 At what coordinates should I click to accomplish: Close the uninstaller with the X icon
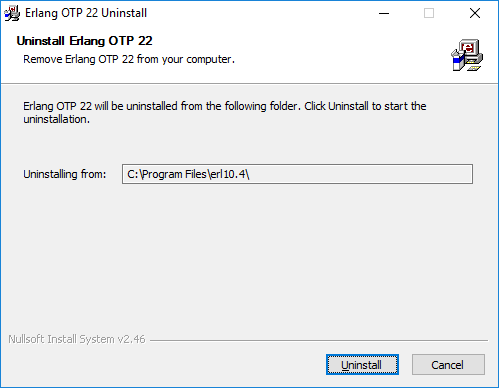475,13
